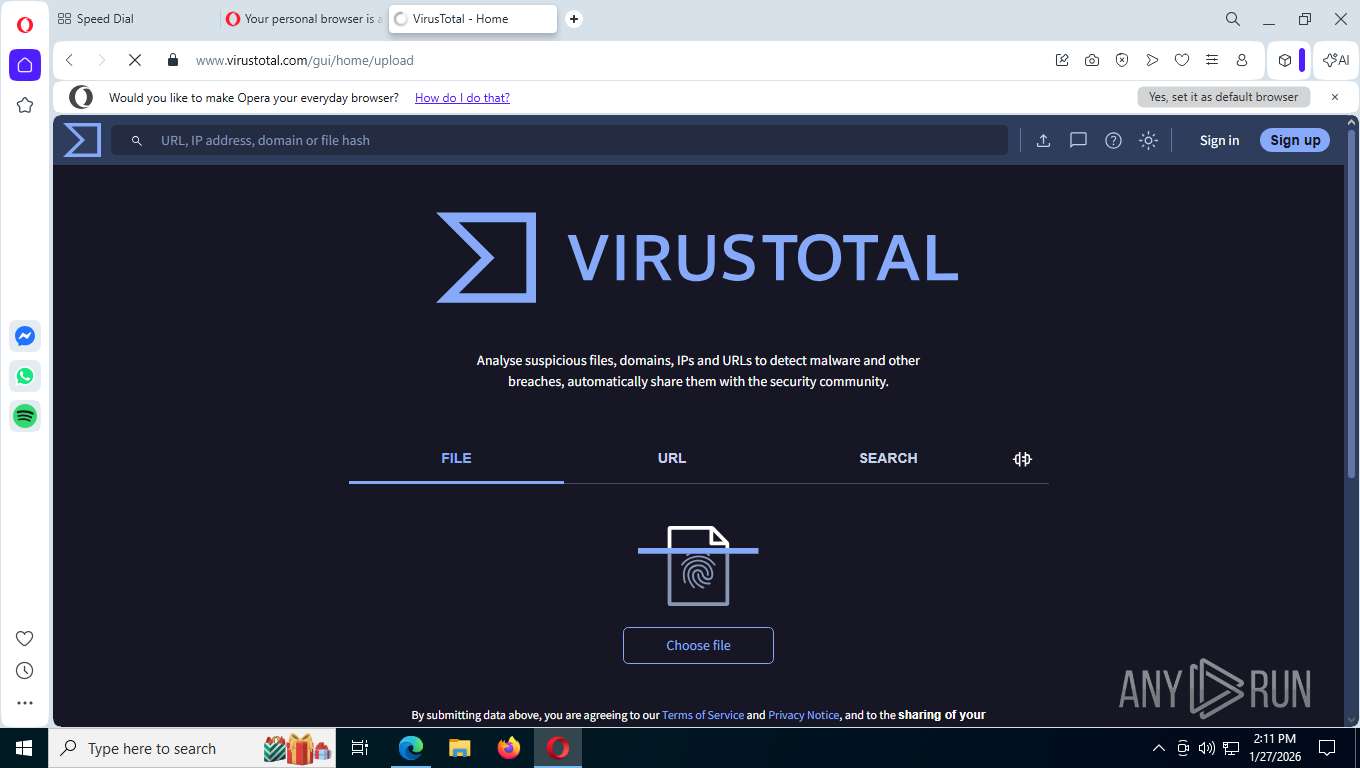Open the Windows notification center
The width and height of the screenshot is (1360, 768).
coord(1327,748)
